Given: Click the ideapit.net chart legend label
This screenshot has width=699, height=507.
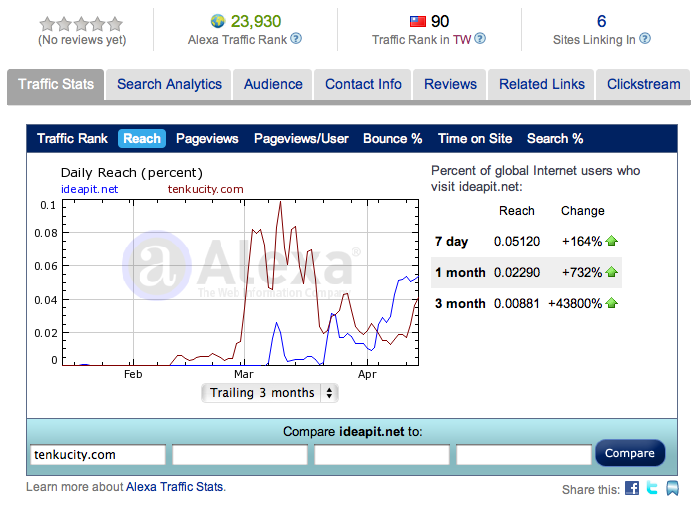Looking at the screenshot, I should pos(89,189).
